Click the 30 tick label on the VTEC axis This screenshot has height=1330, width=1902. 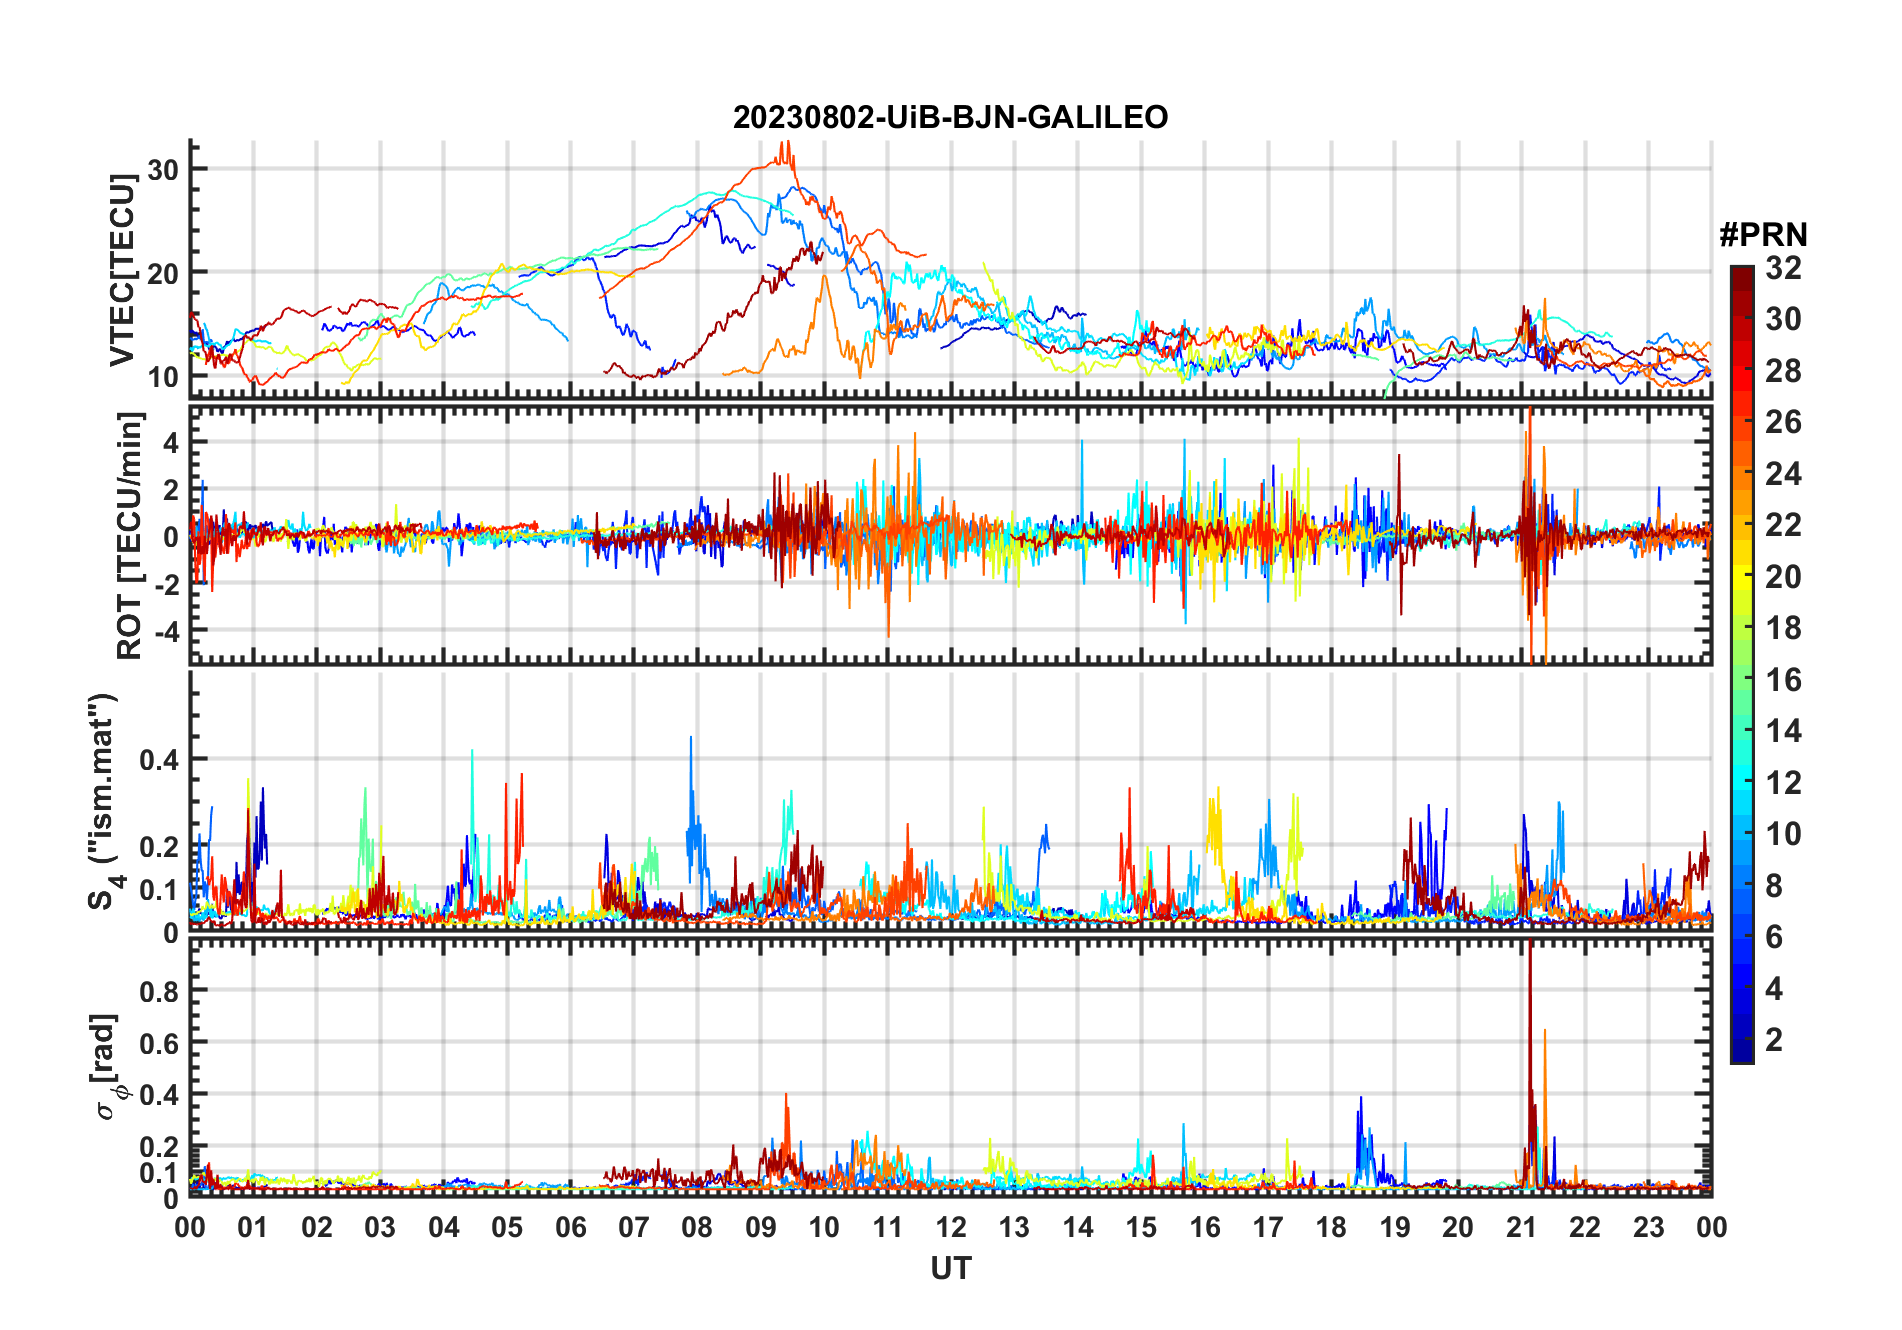point(163,170)
